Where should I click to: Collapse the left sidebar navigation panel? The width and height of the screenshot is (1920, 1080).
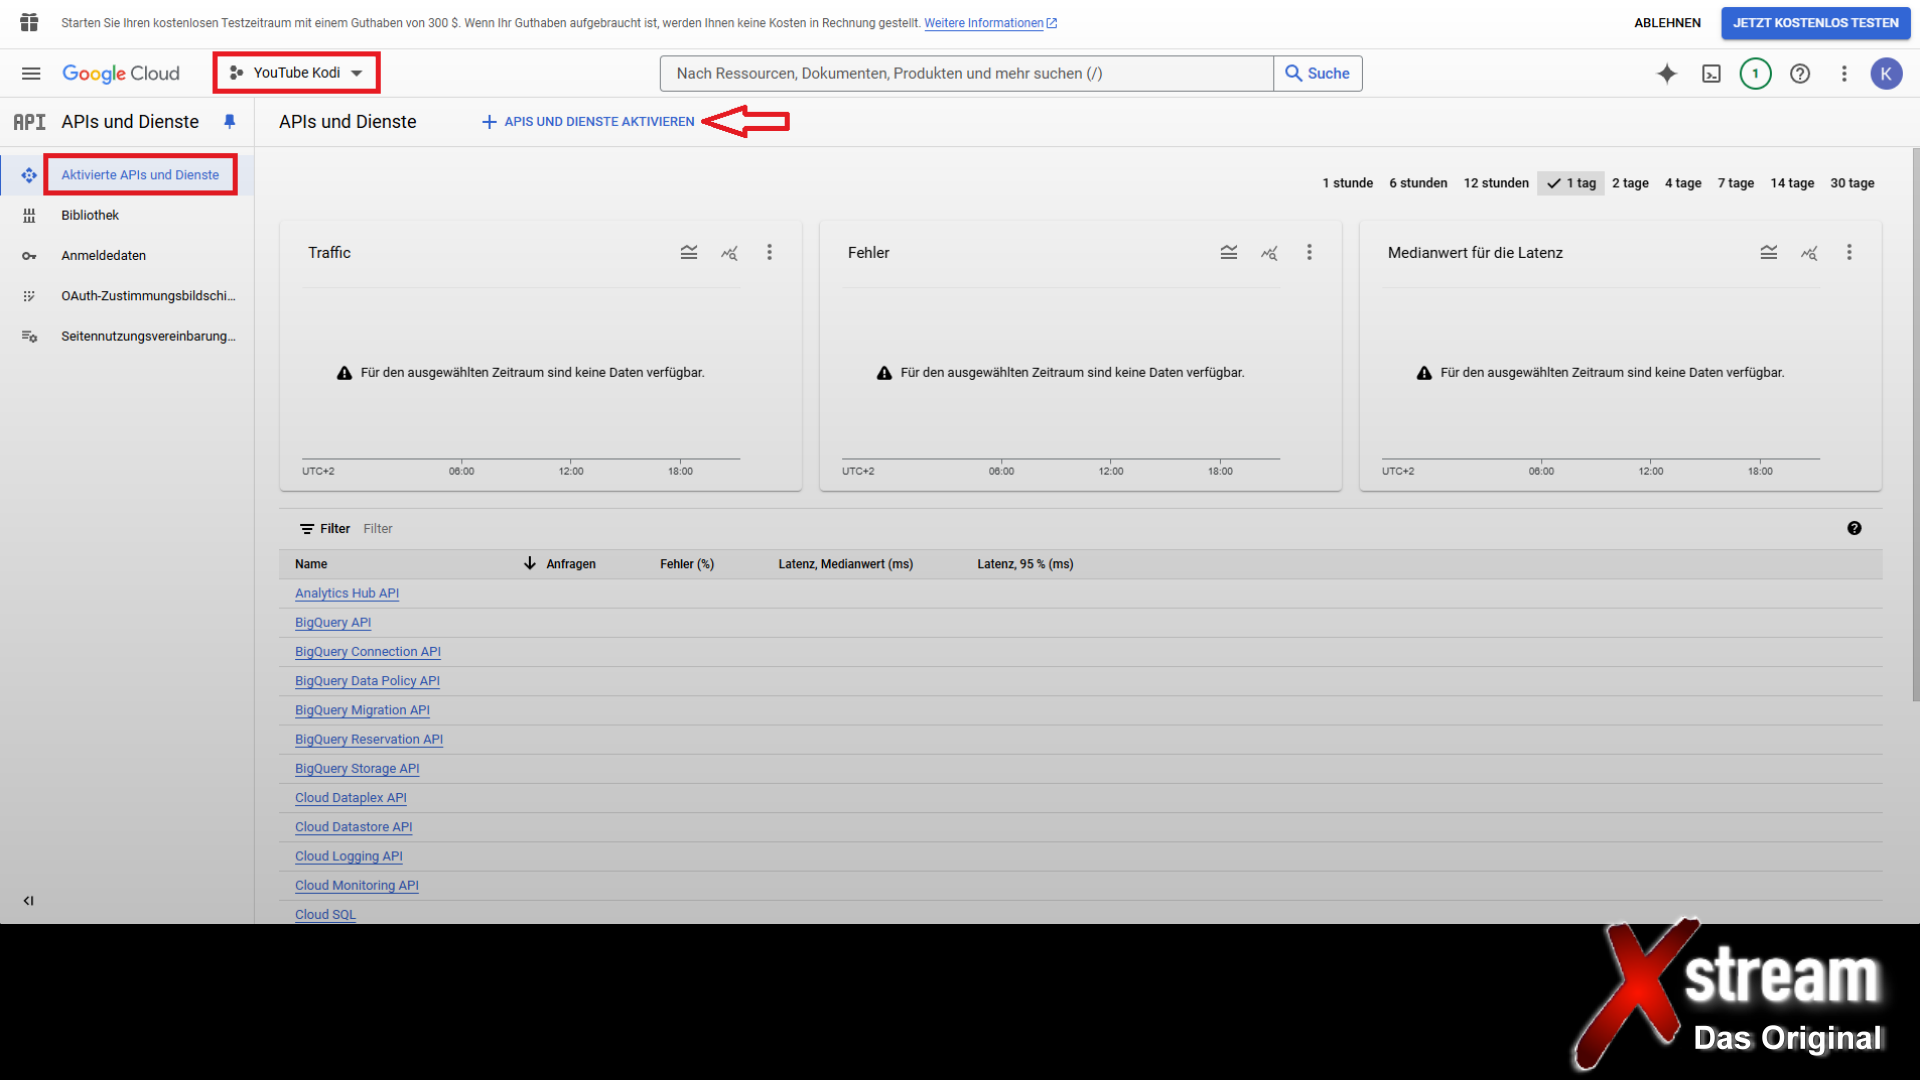tap(28, 900)
